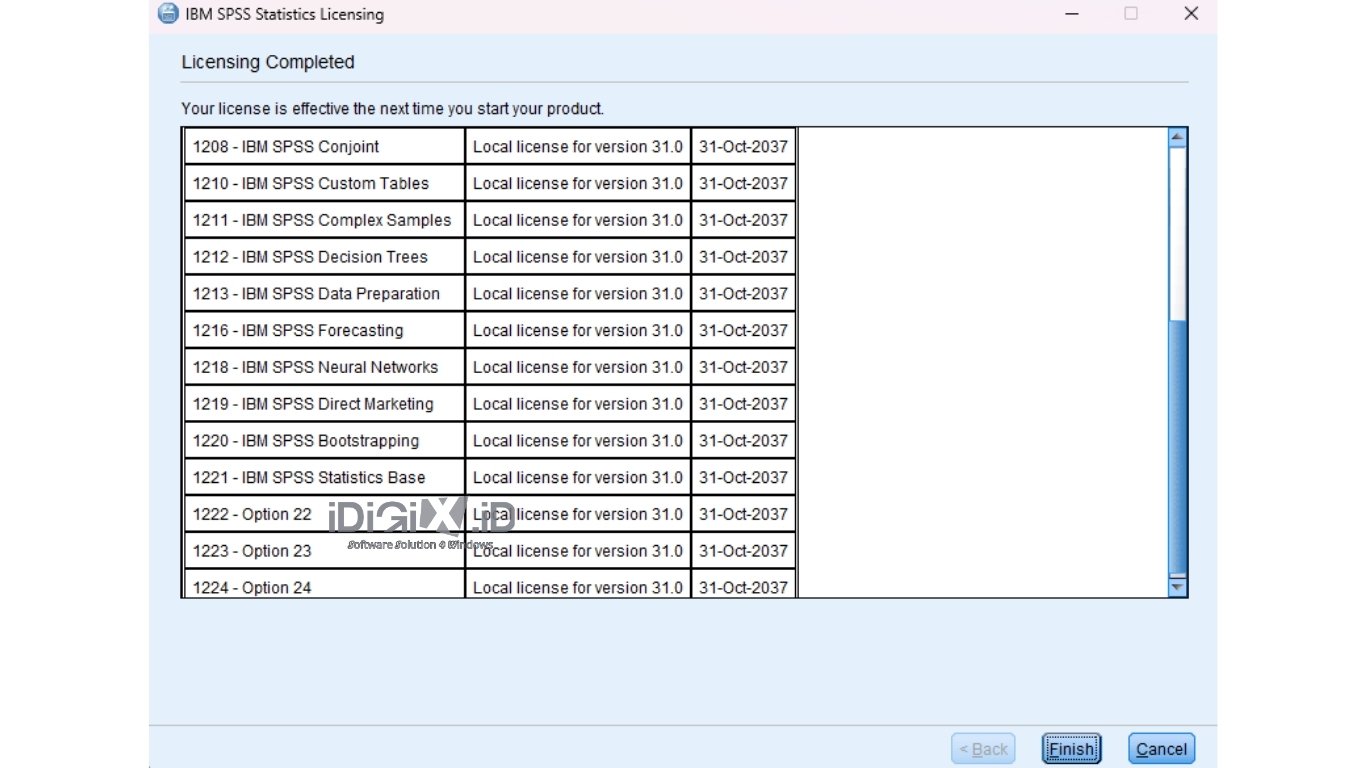The image size is (1366, 768).
Task: Click the license type cell for Forecasting
Action: coord(578,331)
